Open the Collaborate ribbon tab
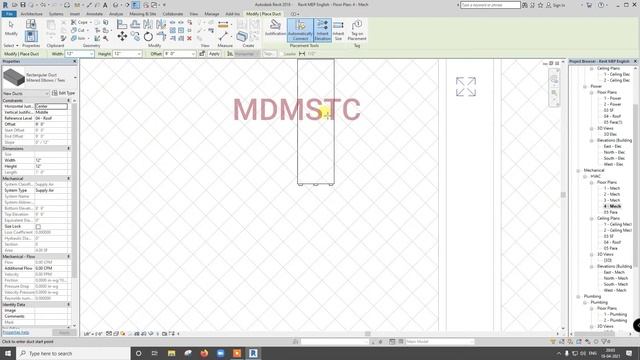Screen dimensions: 640x360 pyautogui.click(x=173, y=14)
